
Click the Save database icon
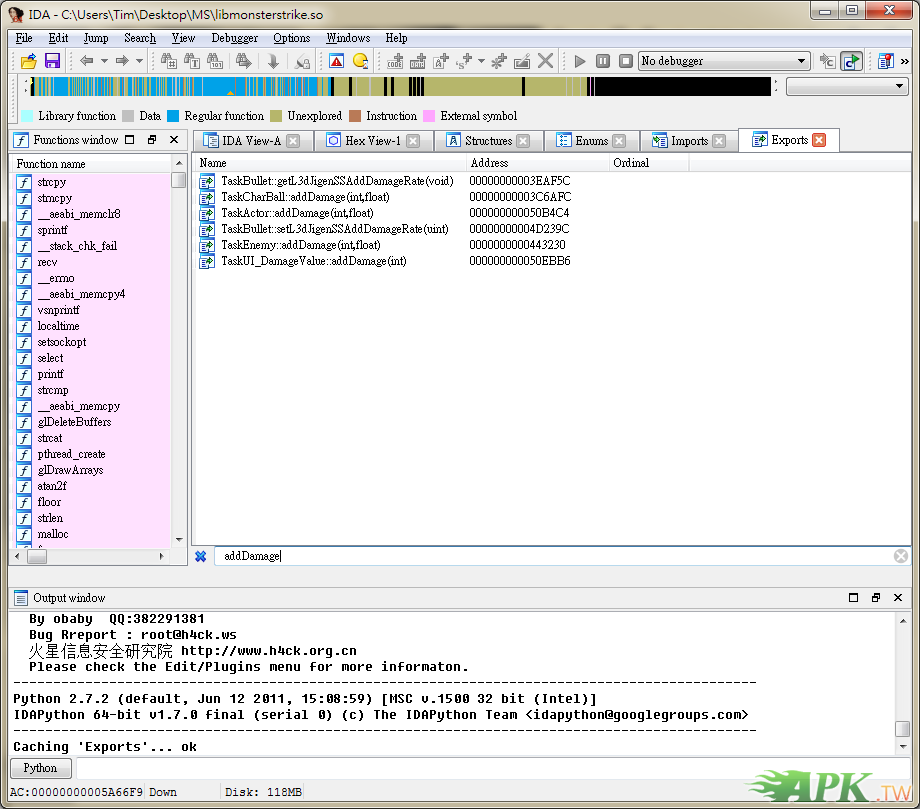click(52, 62)
